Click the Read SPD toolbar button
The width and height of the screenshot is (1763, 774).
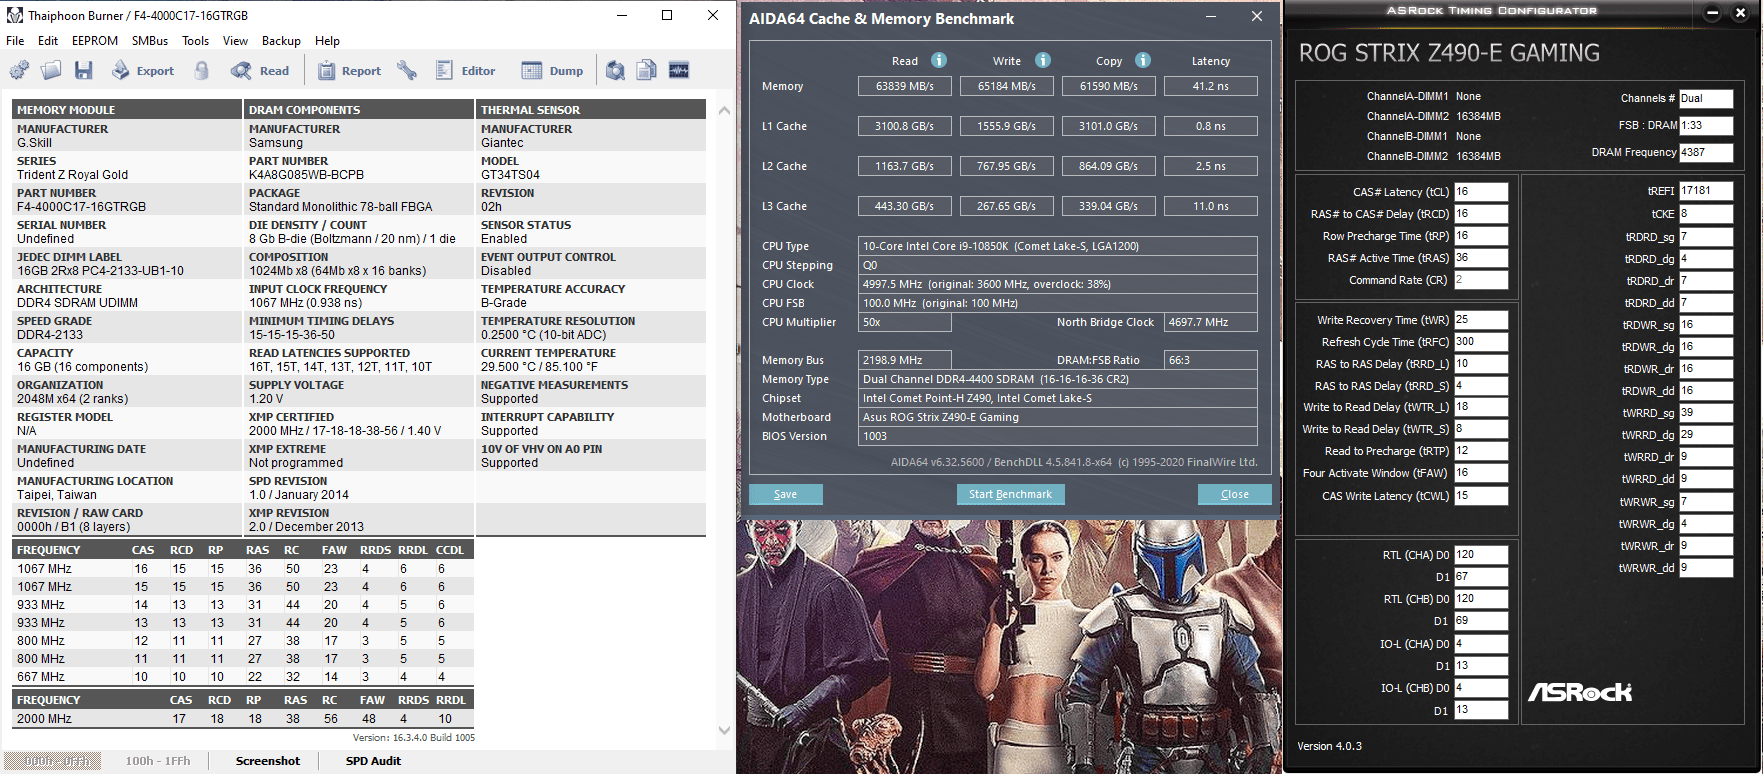pyautogui.click(x=260, y=70)
